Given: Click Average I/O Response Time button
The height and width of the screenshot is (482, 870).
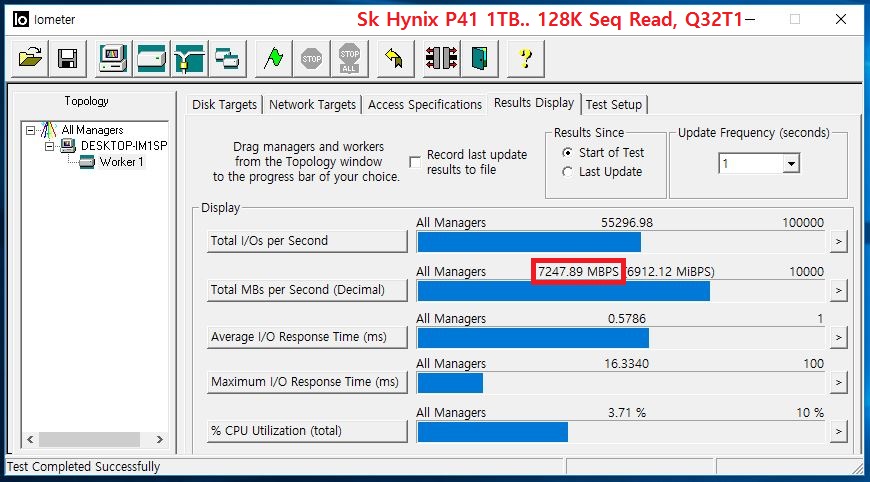Looking at the screenshot, I should click(307, 337).
